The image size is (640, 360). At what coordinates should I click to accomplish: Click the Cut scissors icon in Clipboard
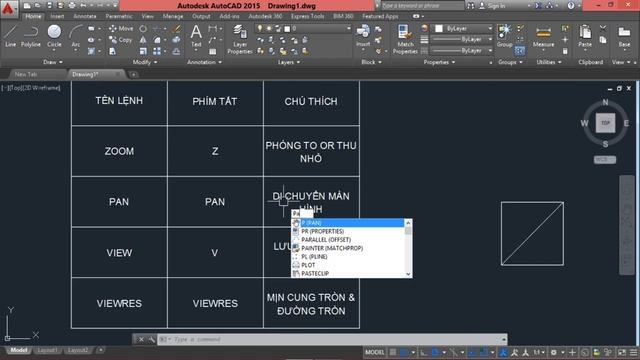(603, 28)
